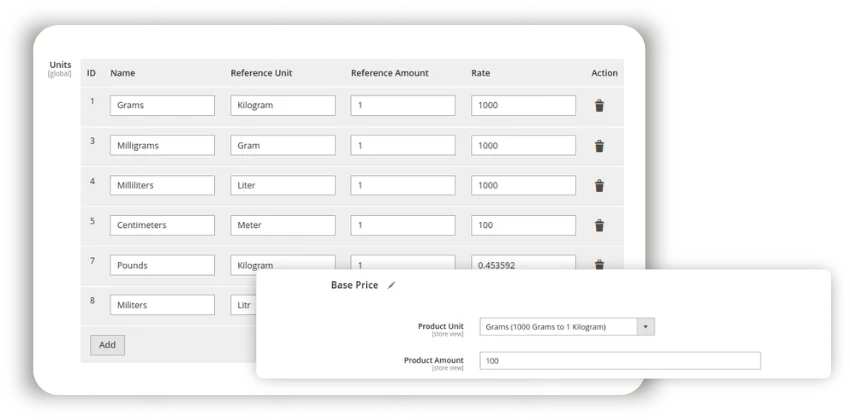Click the Action column header
This screenshot has height=420, width=850.
(604, 73)
